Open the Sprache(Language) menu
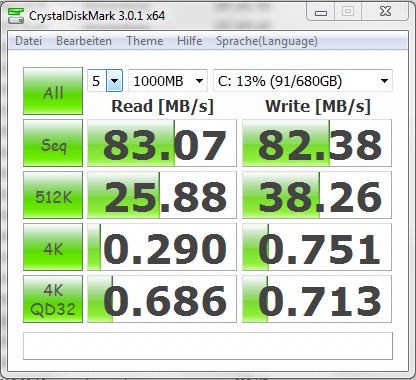Screen dimensions: 416x380 click(x=267, y=41)
